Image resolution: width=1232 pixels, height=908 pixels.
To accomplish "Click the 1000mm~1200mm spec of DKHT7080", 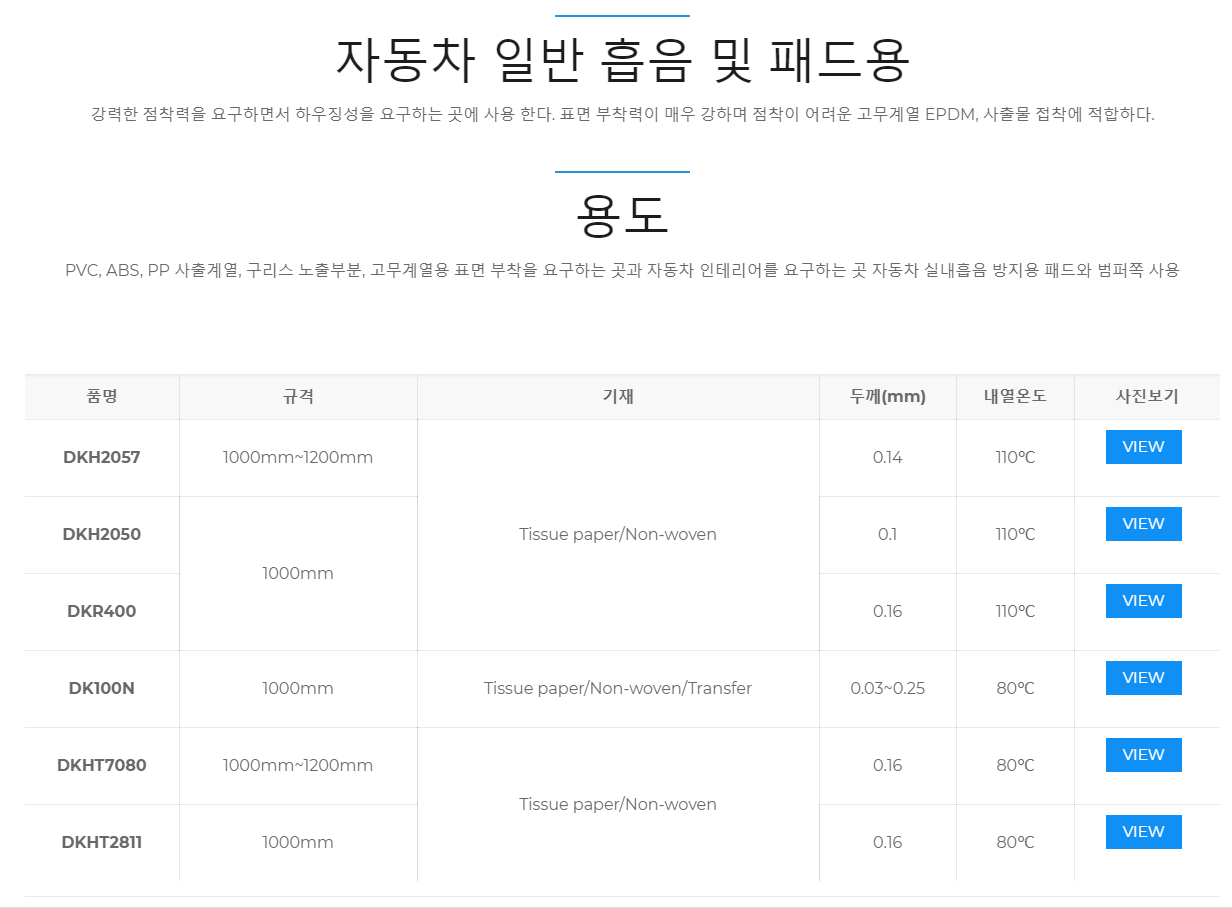I will [x=298, y=766].
